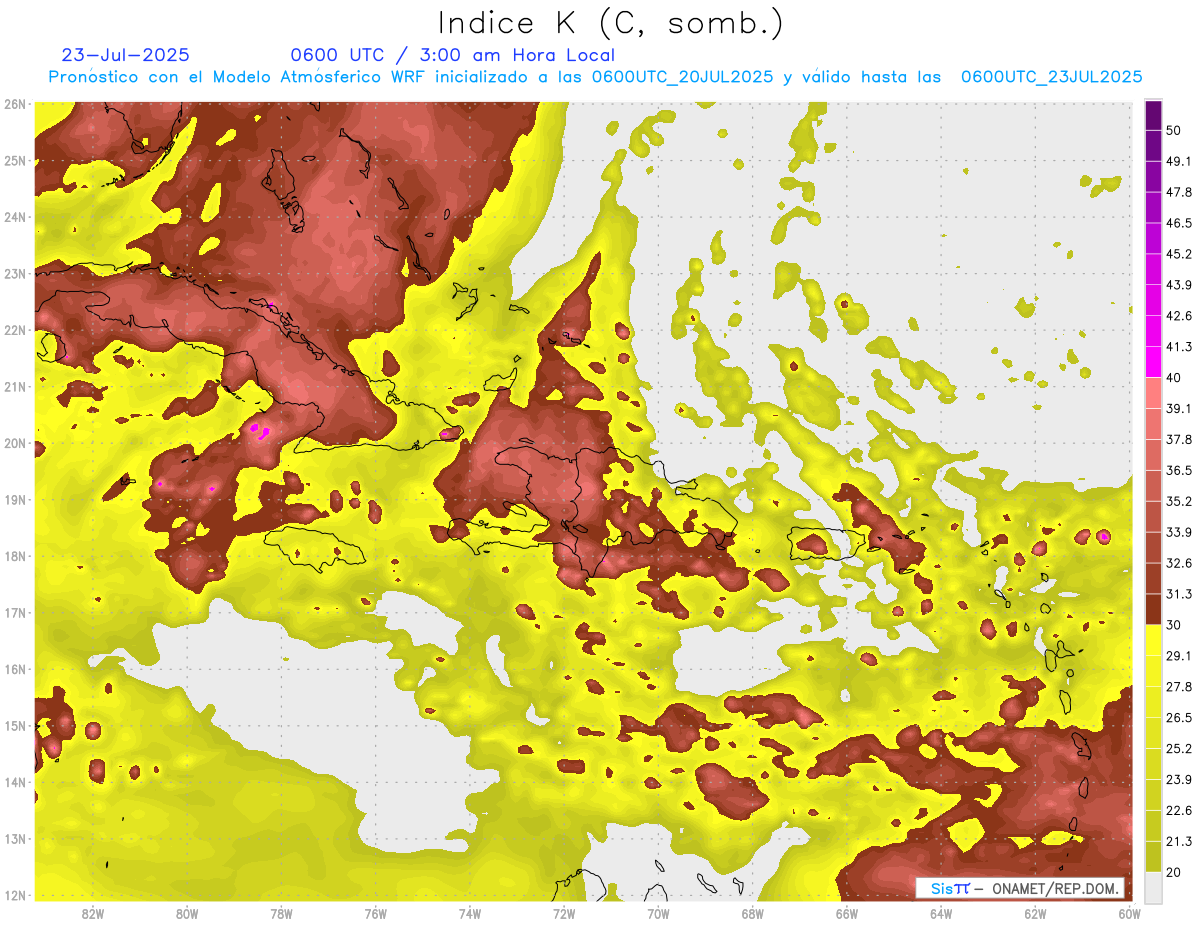
Task: Select the "76W" longitude label
Action: [375, 913]
